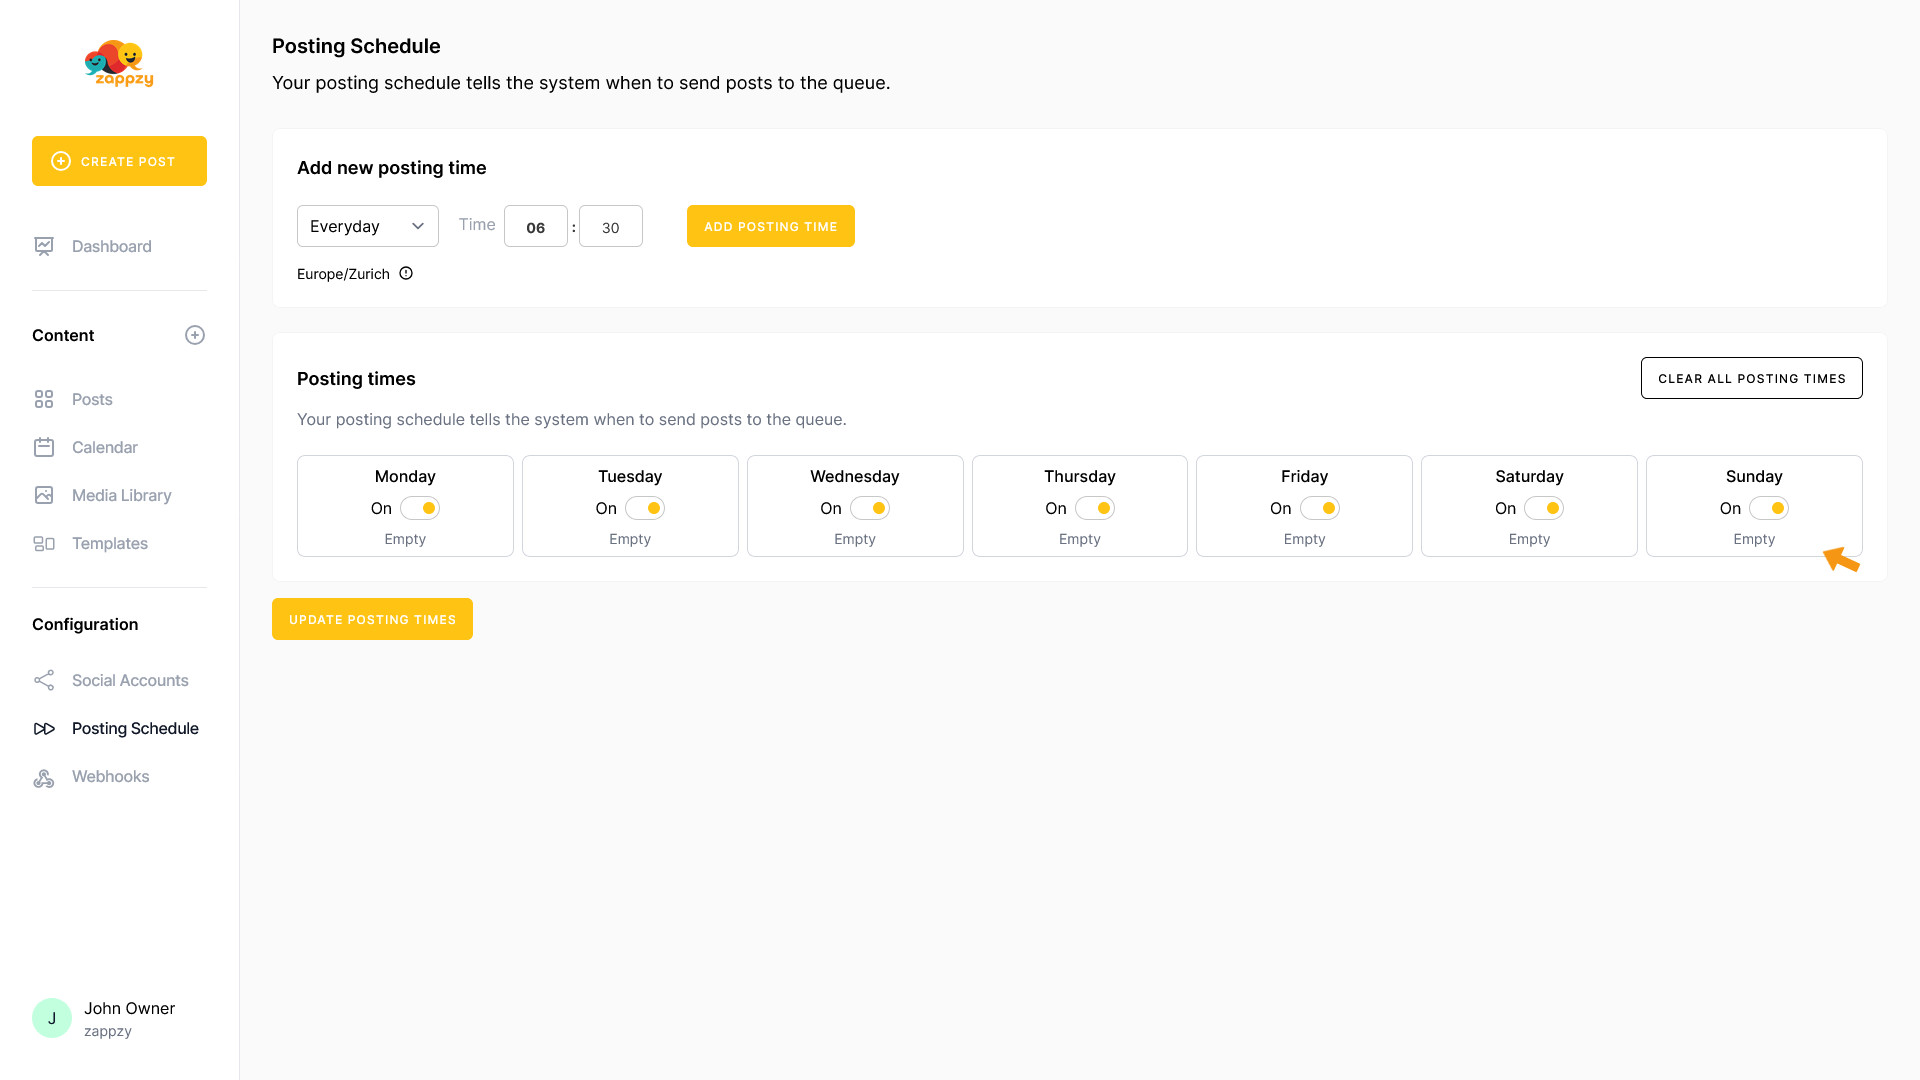This screenshot has height=1080, width=1920.
Task: Click Clear All Posting Times button
Action: point(1751,378)
